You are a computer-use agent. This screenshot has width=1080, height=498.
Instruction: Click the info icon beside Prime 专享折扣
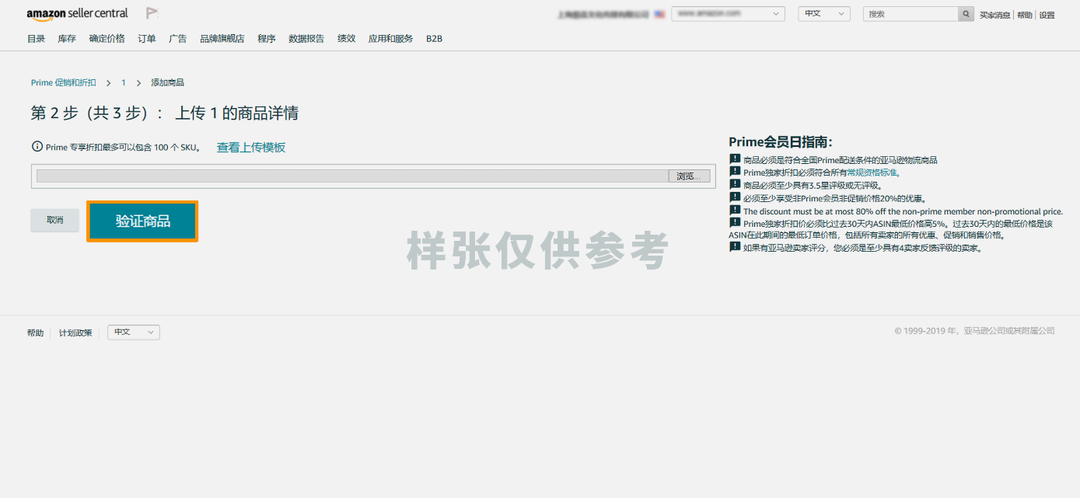pos(37,147)
